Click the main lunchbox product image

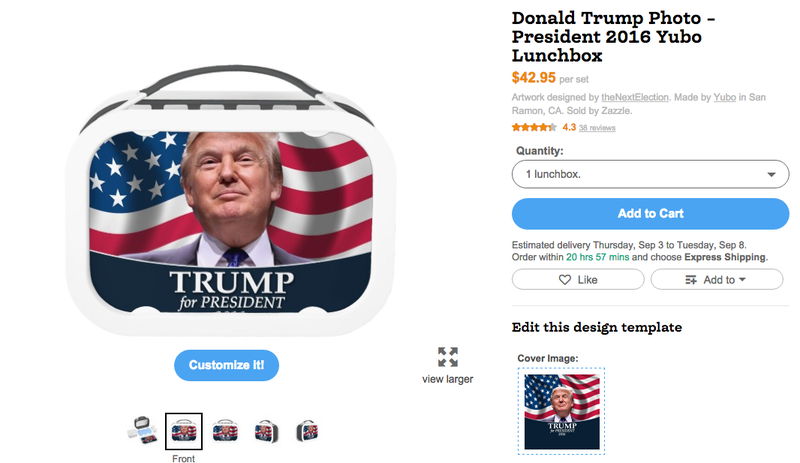[x=231, y=201]
